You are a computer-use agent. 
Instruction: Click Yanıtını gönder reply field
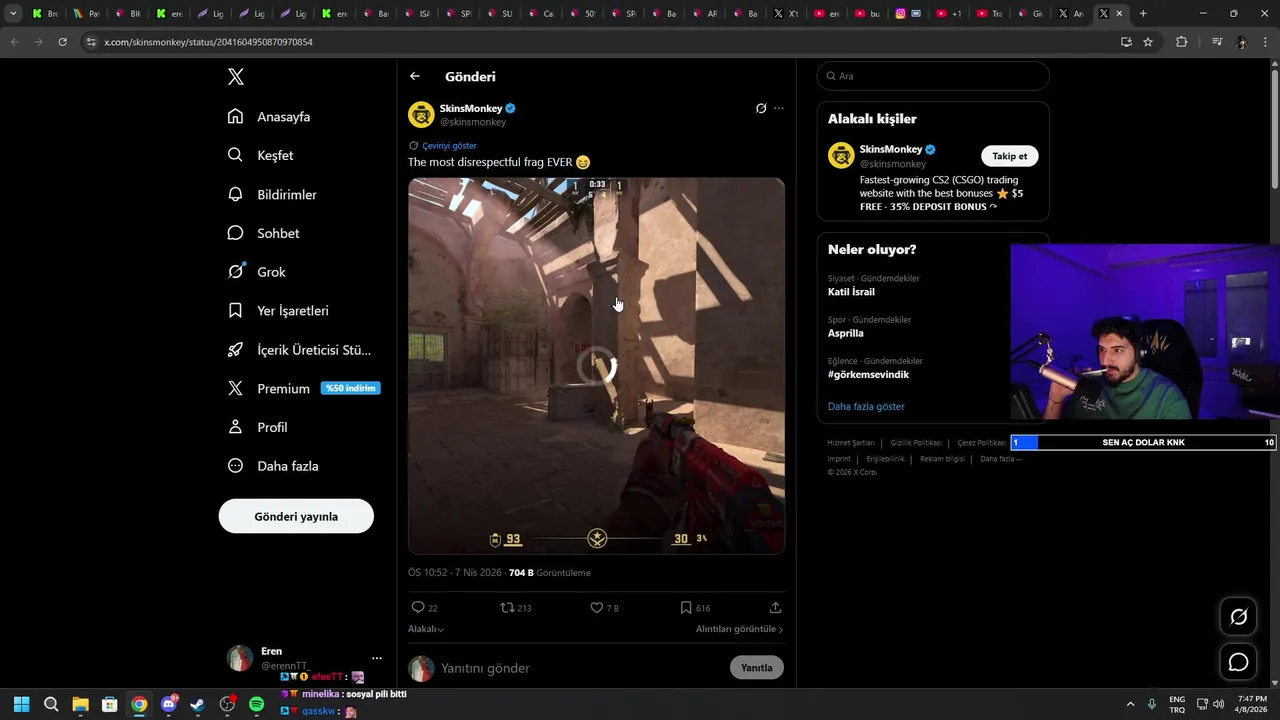pyautogui.click(x=580, y=668)
